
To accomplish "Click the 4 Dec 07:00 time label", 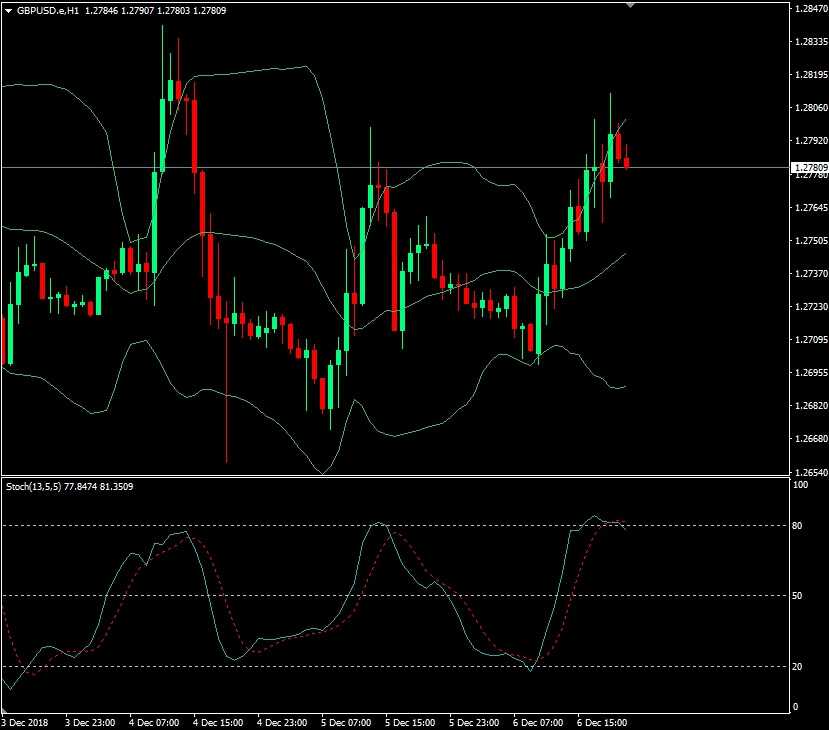I will [x=155, y=721].
